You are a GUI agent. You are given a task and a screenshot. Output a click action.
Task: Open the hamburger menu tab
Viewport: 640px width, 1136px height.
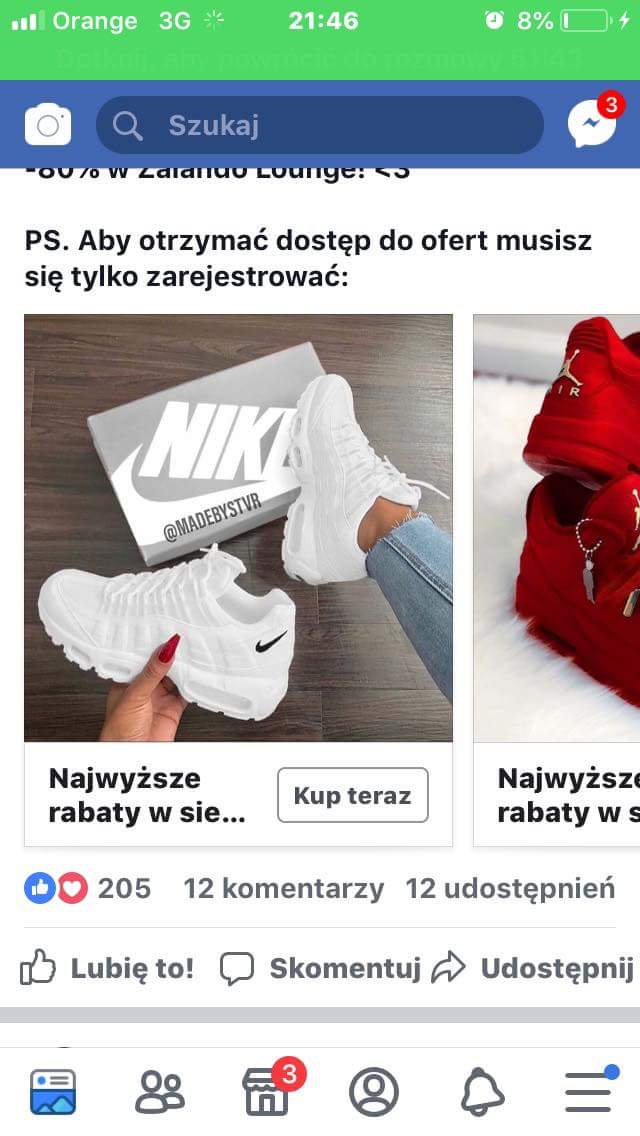(x=589, y=1091)
